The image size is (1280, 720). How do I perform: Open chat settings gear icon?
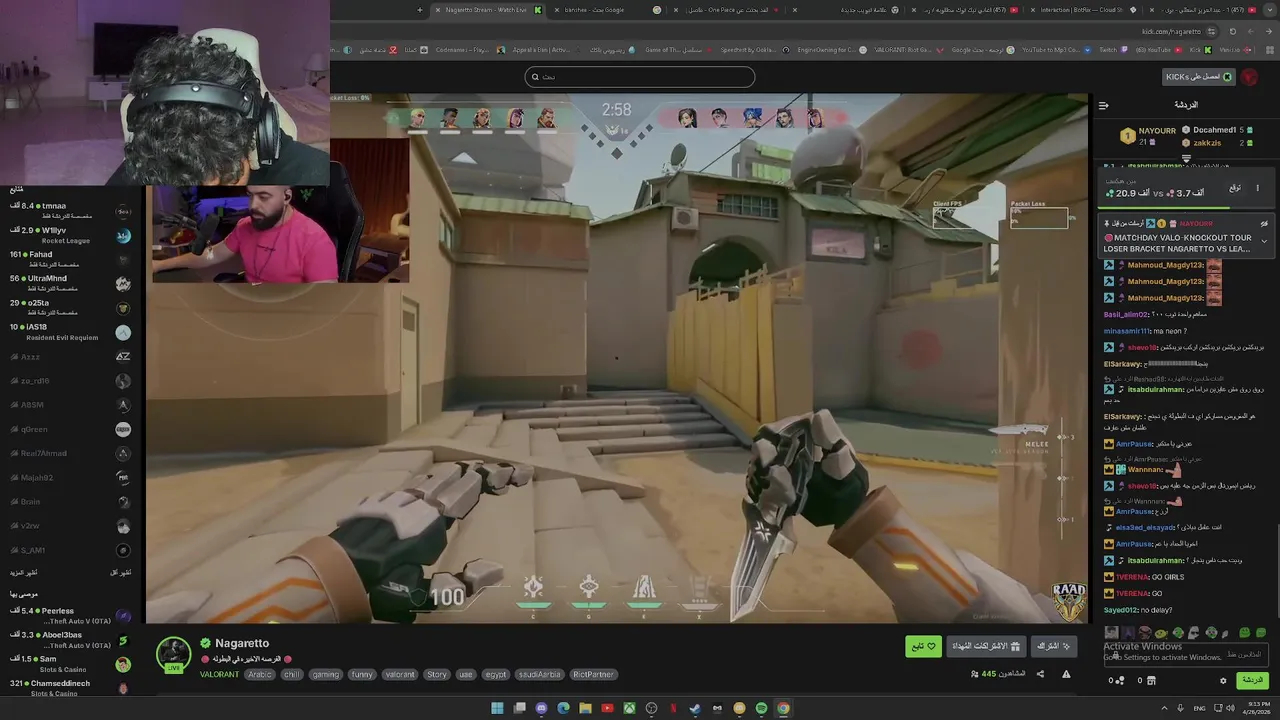point(1223,681)
